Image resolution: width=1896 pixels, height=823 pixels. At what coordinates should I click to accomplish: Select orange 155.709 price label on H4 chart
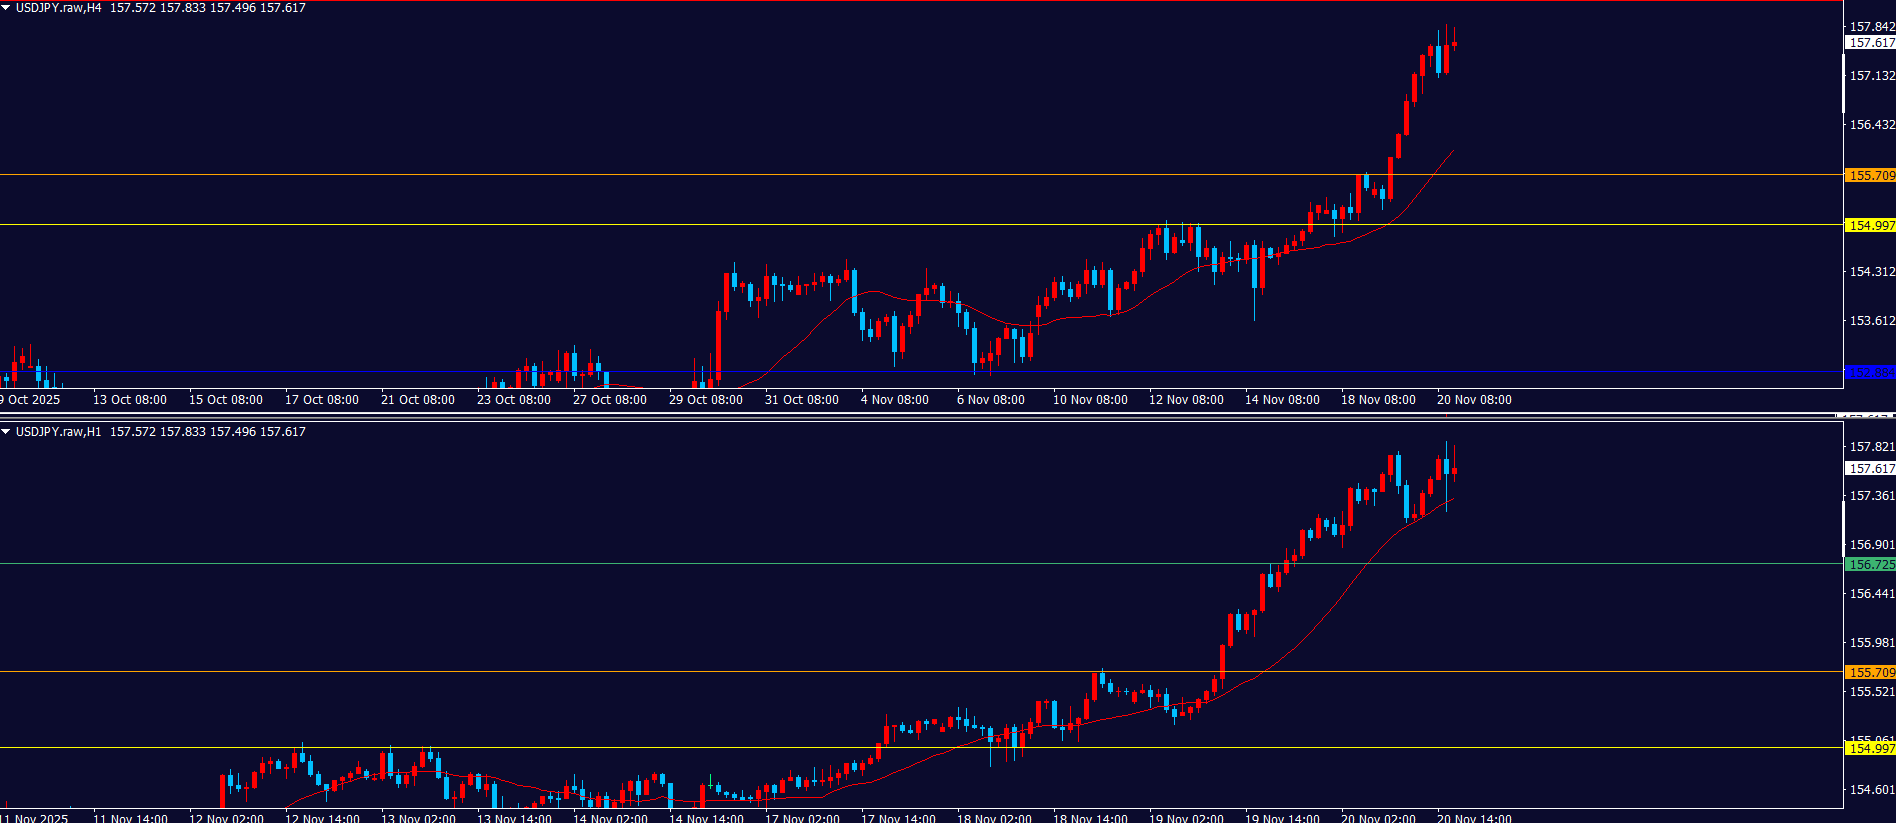(x=1870, y=176)
